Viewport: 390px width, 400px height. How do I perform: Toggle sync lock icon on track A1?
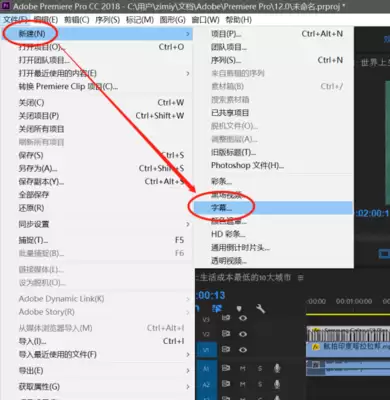pyautogui.click(x=226, y=368)
